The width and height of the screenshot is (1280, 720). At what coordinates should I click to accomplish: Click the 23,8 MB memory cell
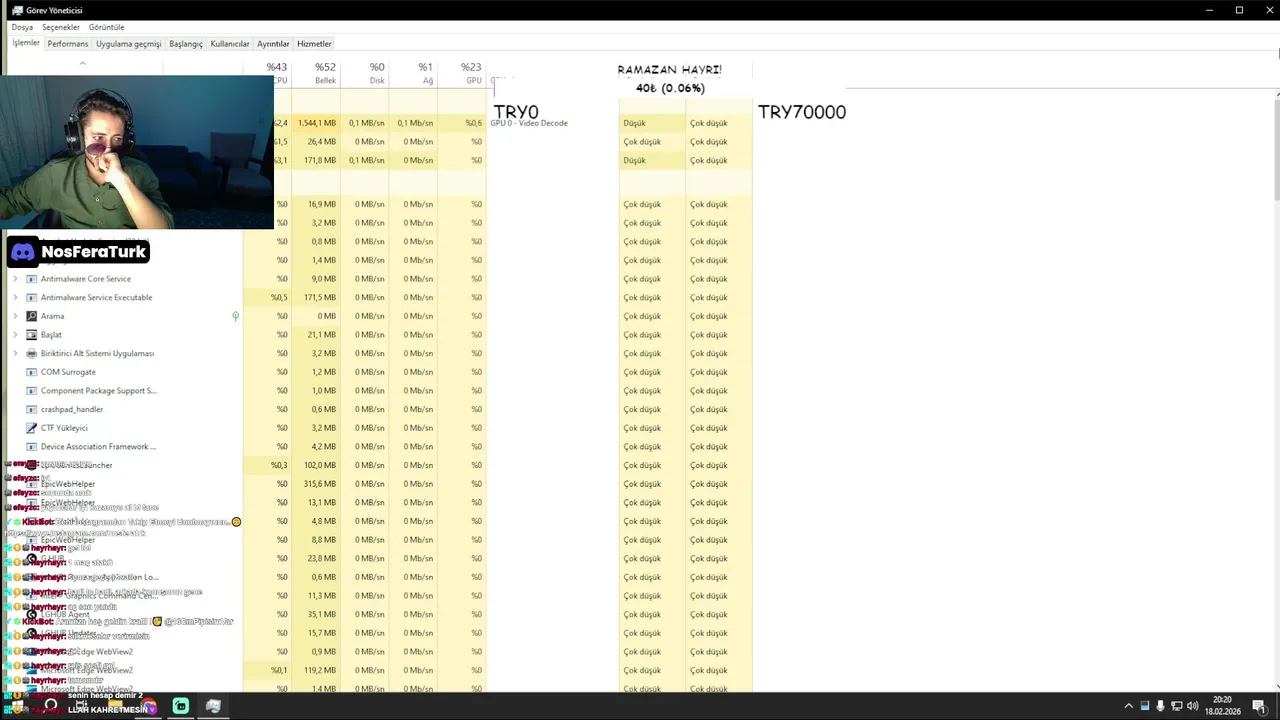(316, 559)
